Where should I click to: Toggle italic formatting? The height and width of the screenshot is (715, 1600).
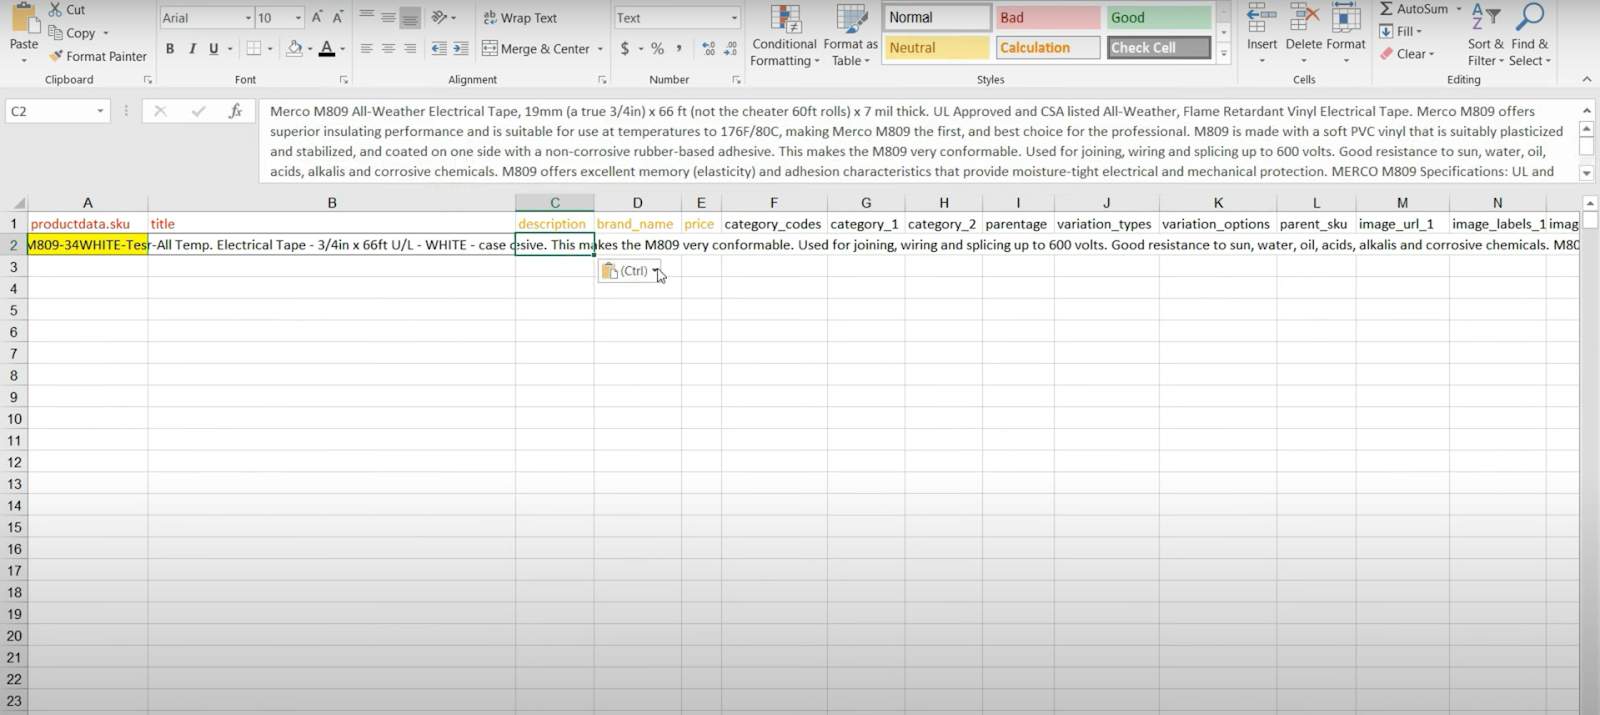point(192,48)
